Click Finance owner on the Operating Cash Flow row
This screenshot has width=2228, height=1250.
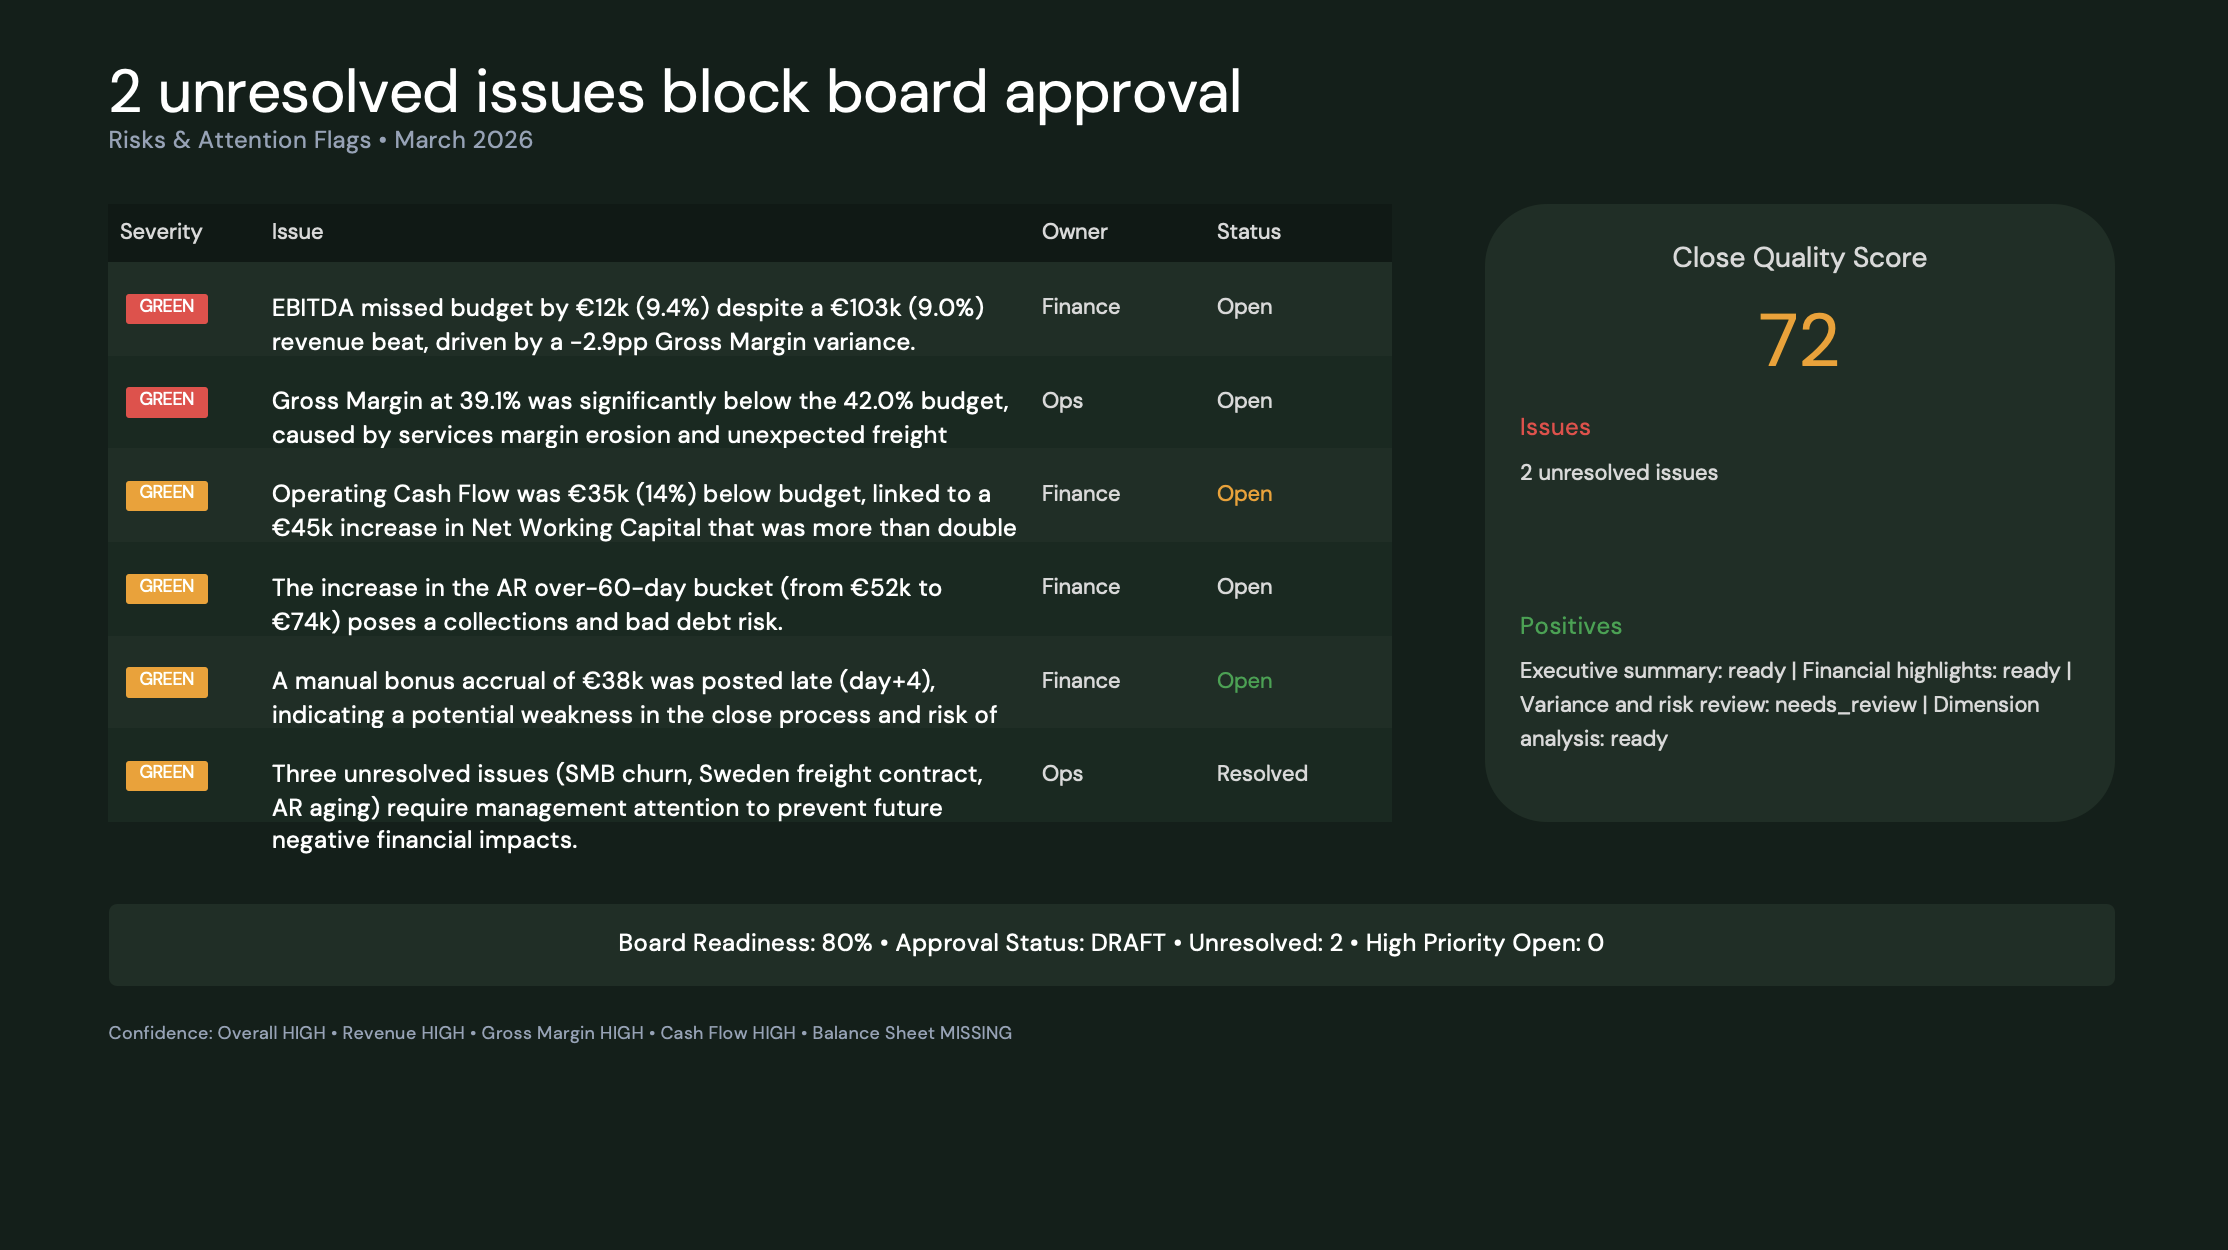(x=1081, y=494)
